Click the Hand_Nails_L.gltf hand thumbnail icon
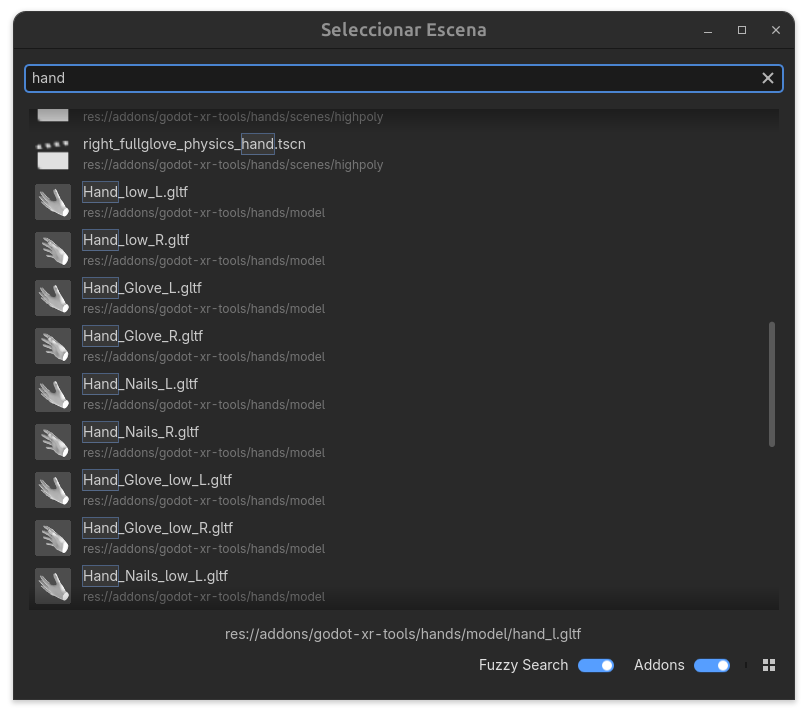The width and height of the screenshot is (808, 716). 53,394
